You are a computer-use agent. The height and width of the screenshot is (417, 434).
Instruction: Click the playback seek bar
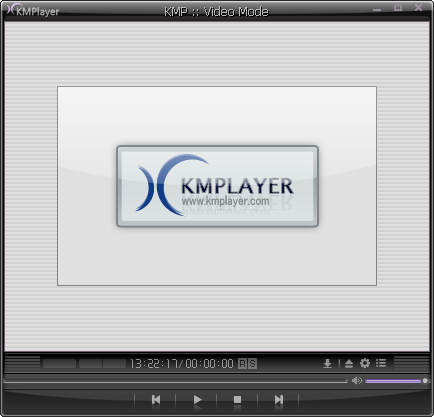[175, 381]
